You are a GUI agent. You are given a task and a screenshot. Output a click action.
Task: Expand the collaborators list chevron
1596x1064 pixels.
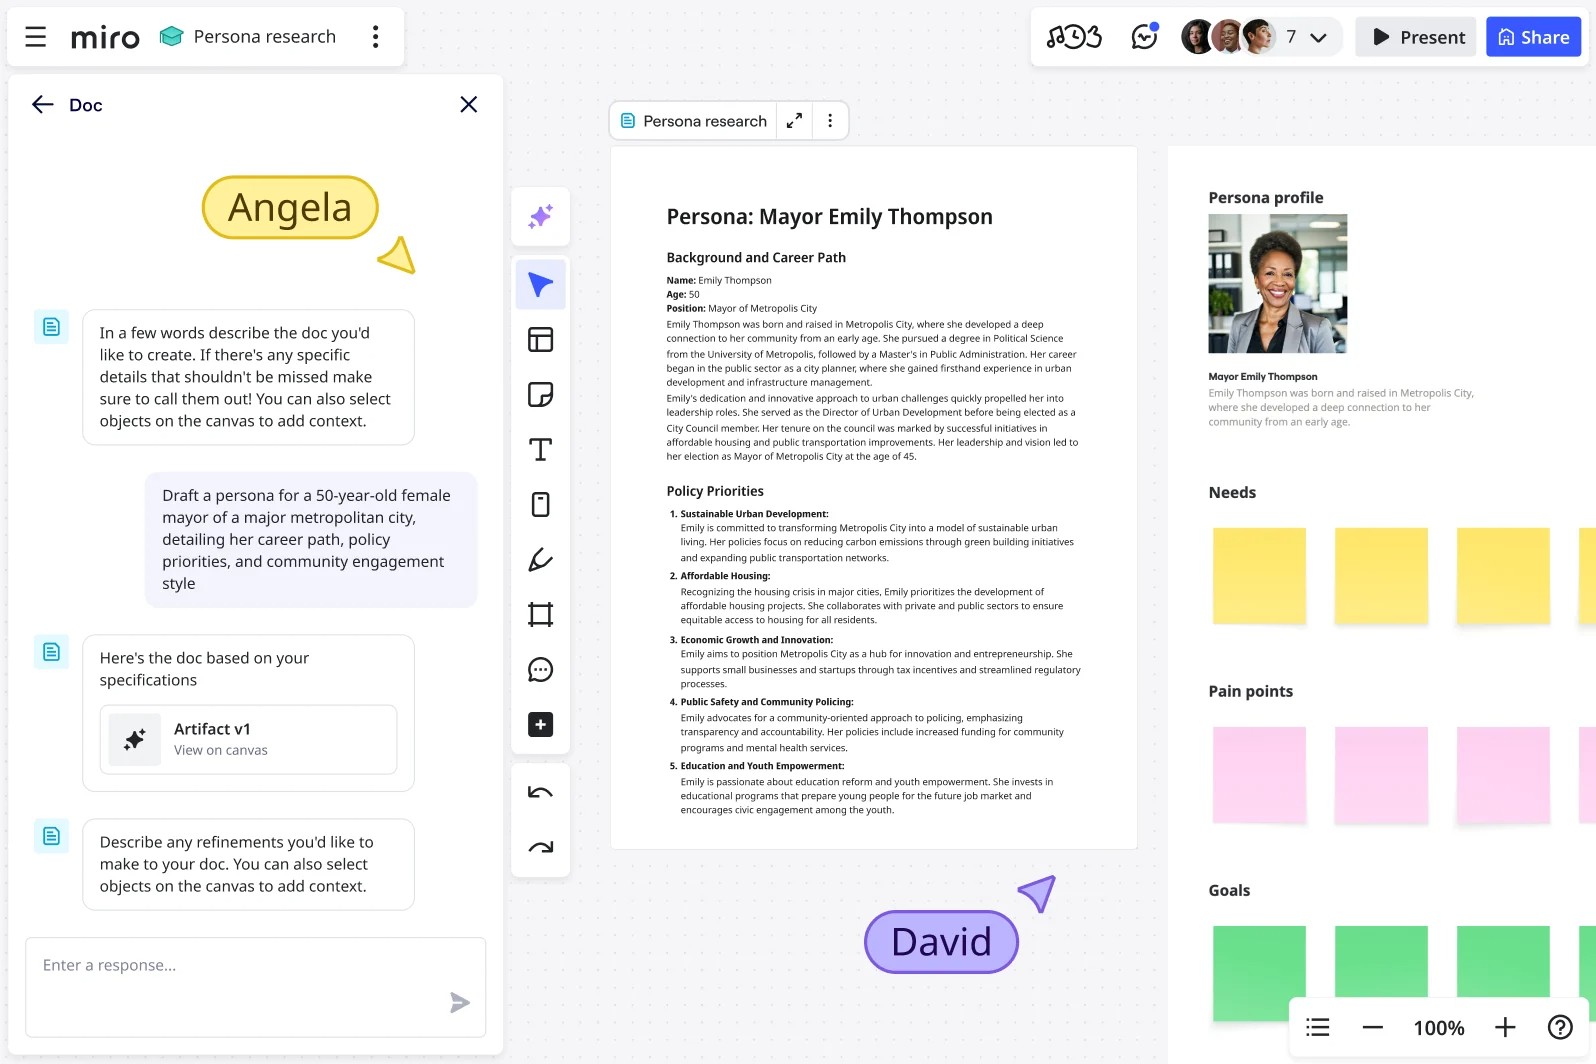click(x=1318, y=38)
